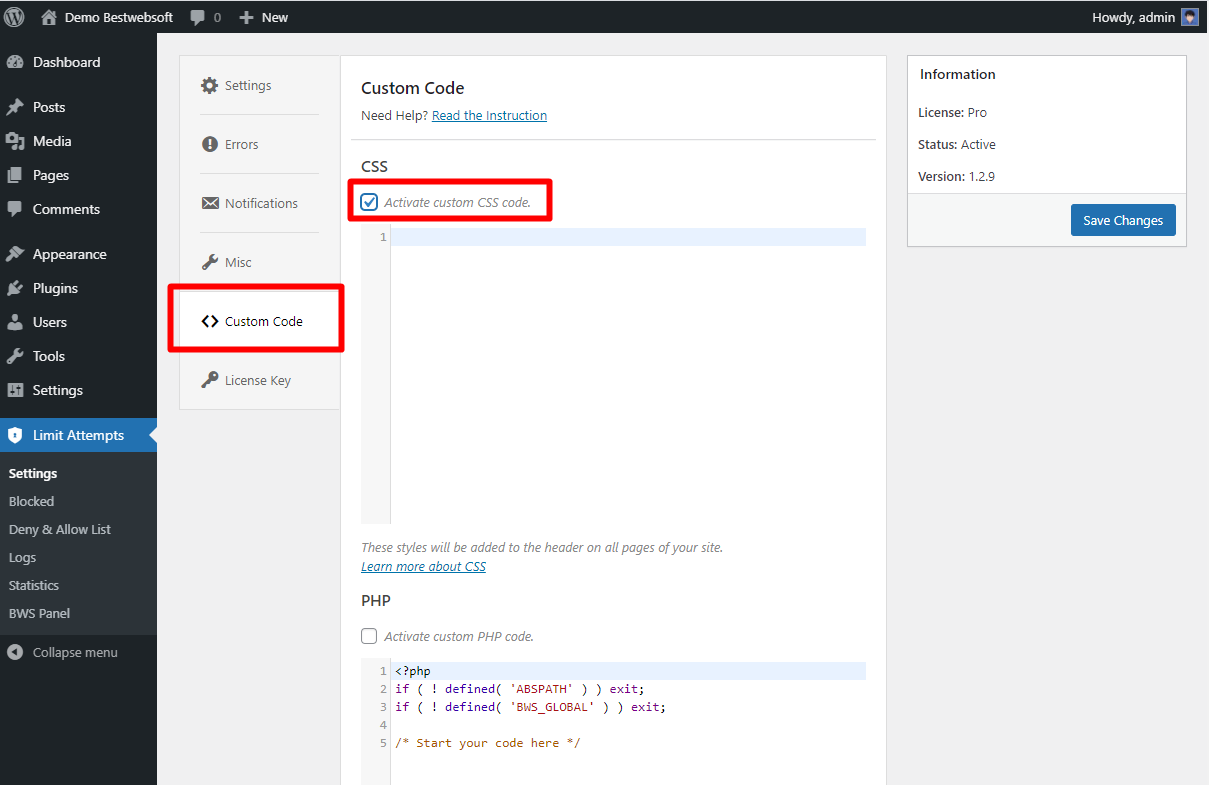Click the Collapse menu arrow icon

pyautogui.click(x=15, y=652)
